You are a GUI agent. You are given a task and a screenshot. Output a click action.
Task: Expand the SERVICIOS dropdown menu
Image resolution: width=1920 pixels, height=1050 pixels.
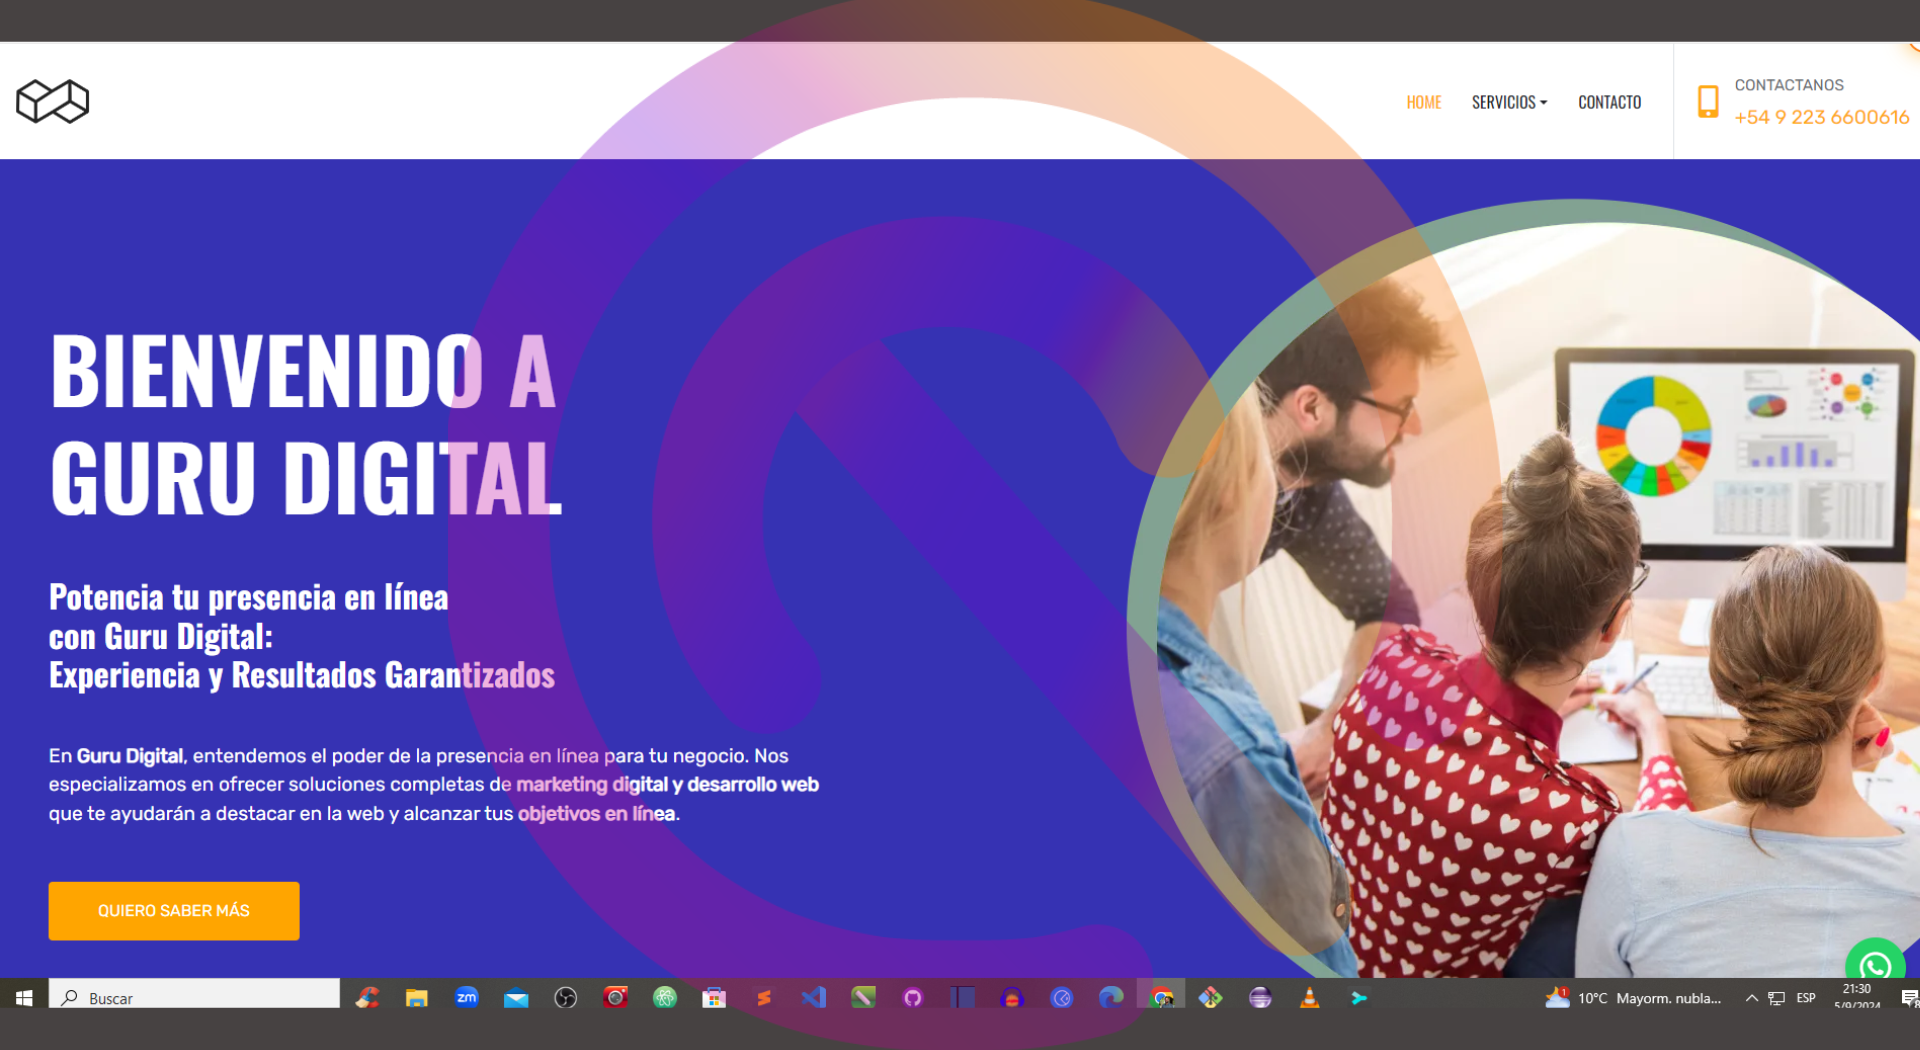(x=1509, y=101)
